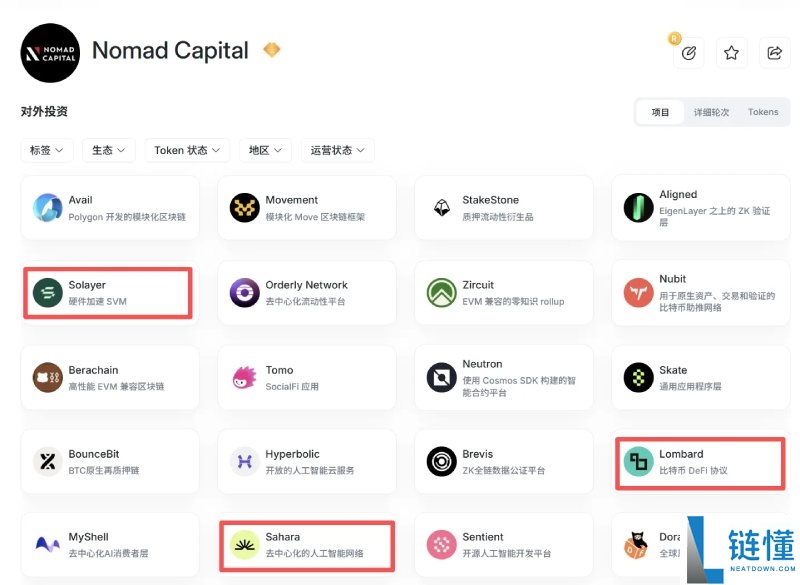Click the Hyperbolic H logo
This screenshot has height=585, width=800.
244,462
